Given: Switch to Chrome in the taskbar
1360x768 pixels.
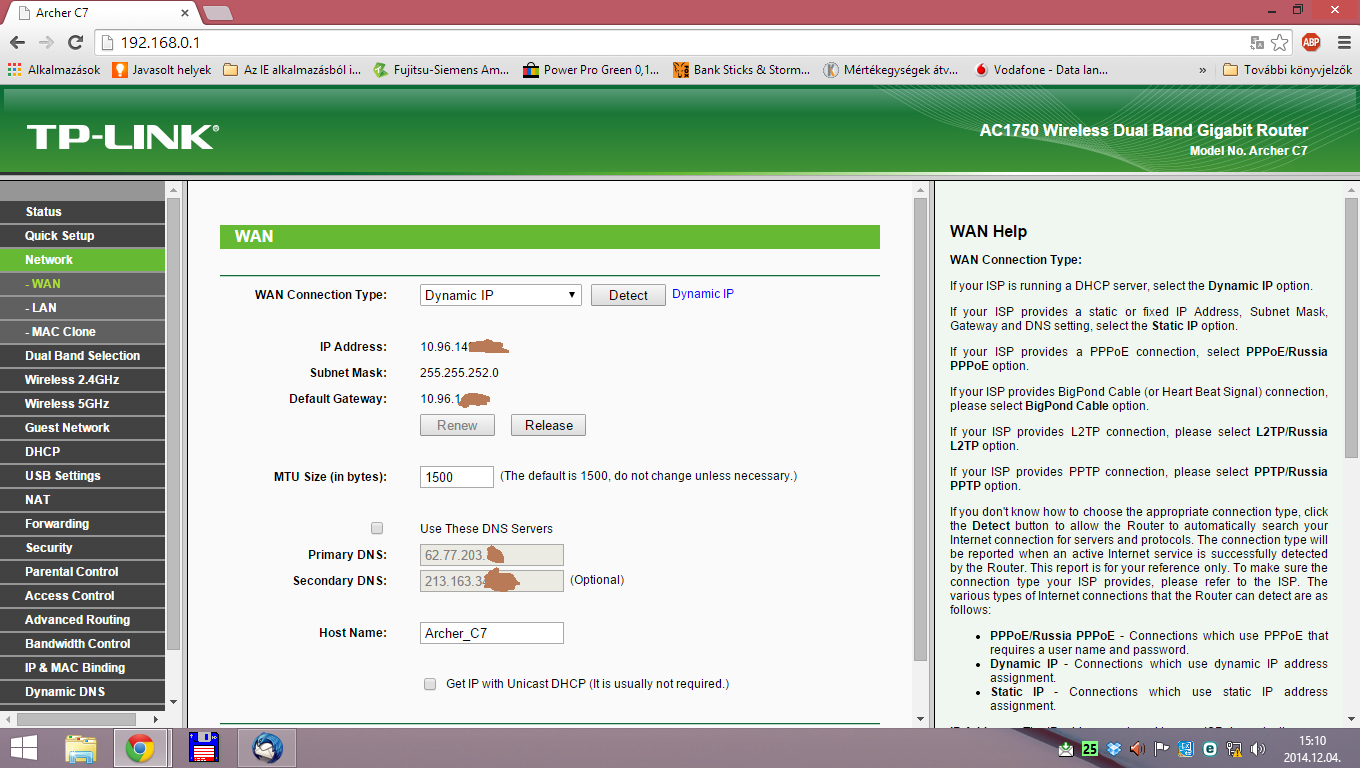Looking at the screenshot, I should (139, 748).
